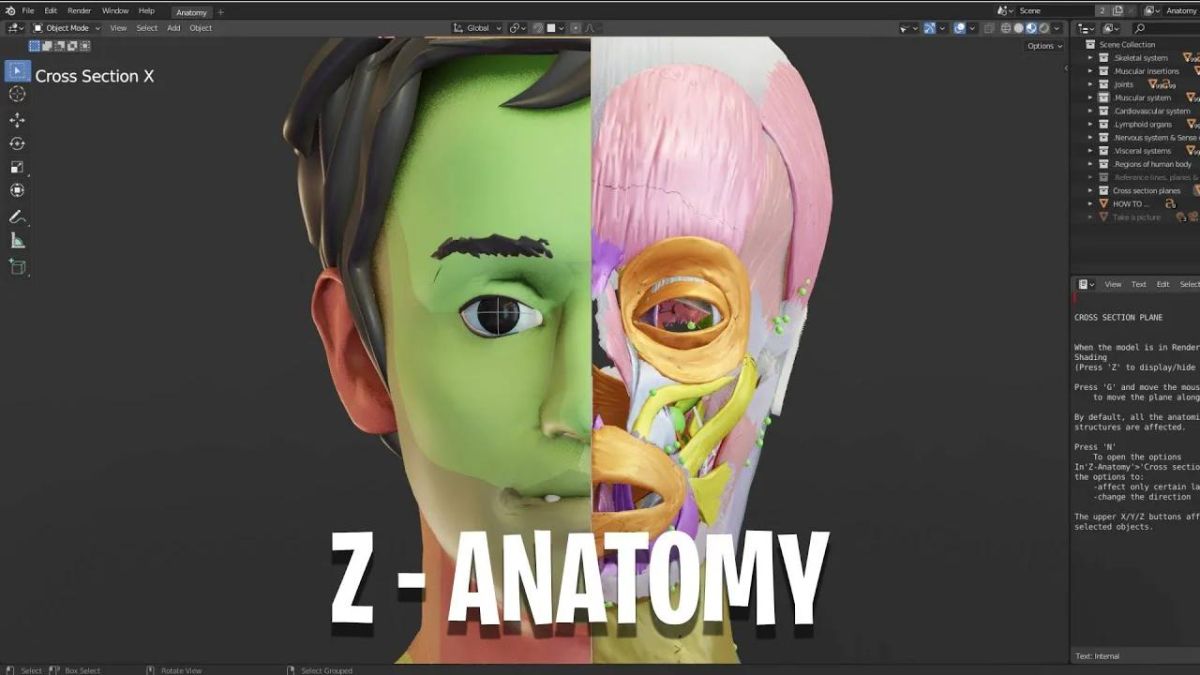Open the Global orientation dropdown

click(477, 28)
